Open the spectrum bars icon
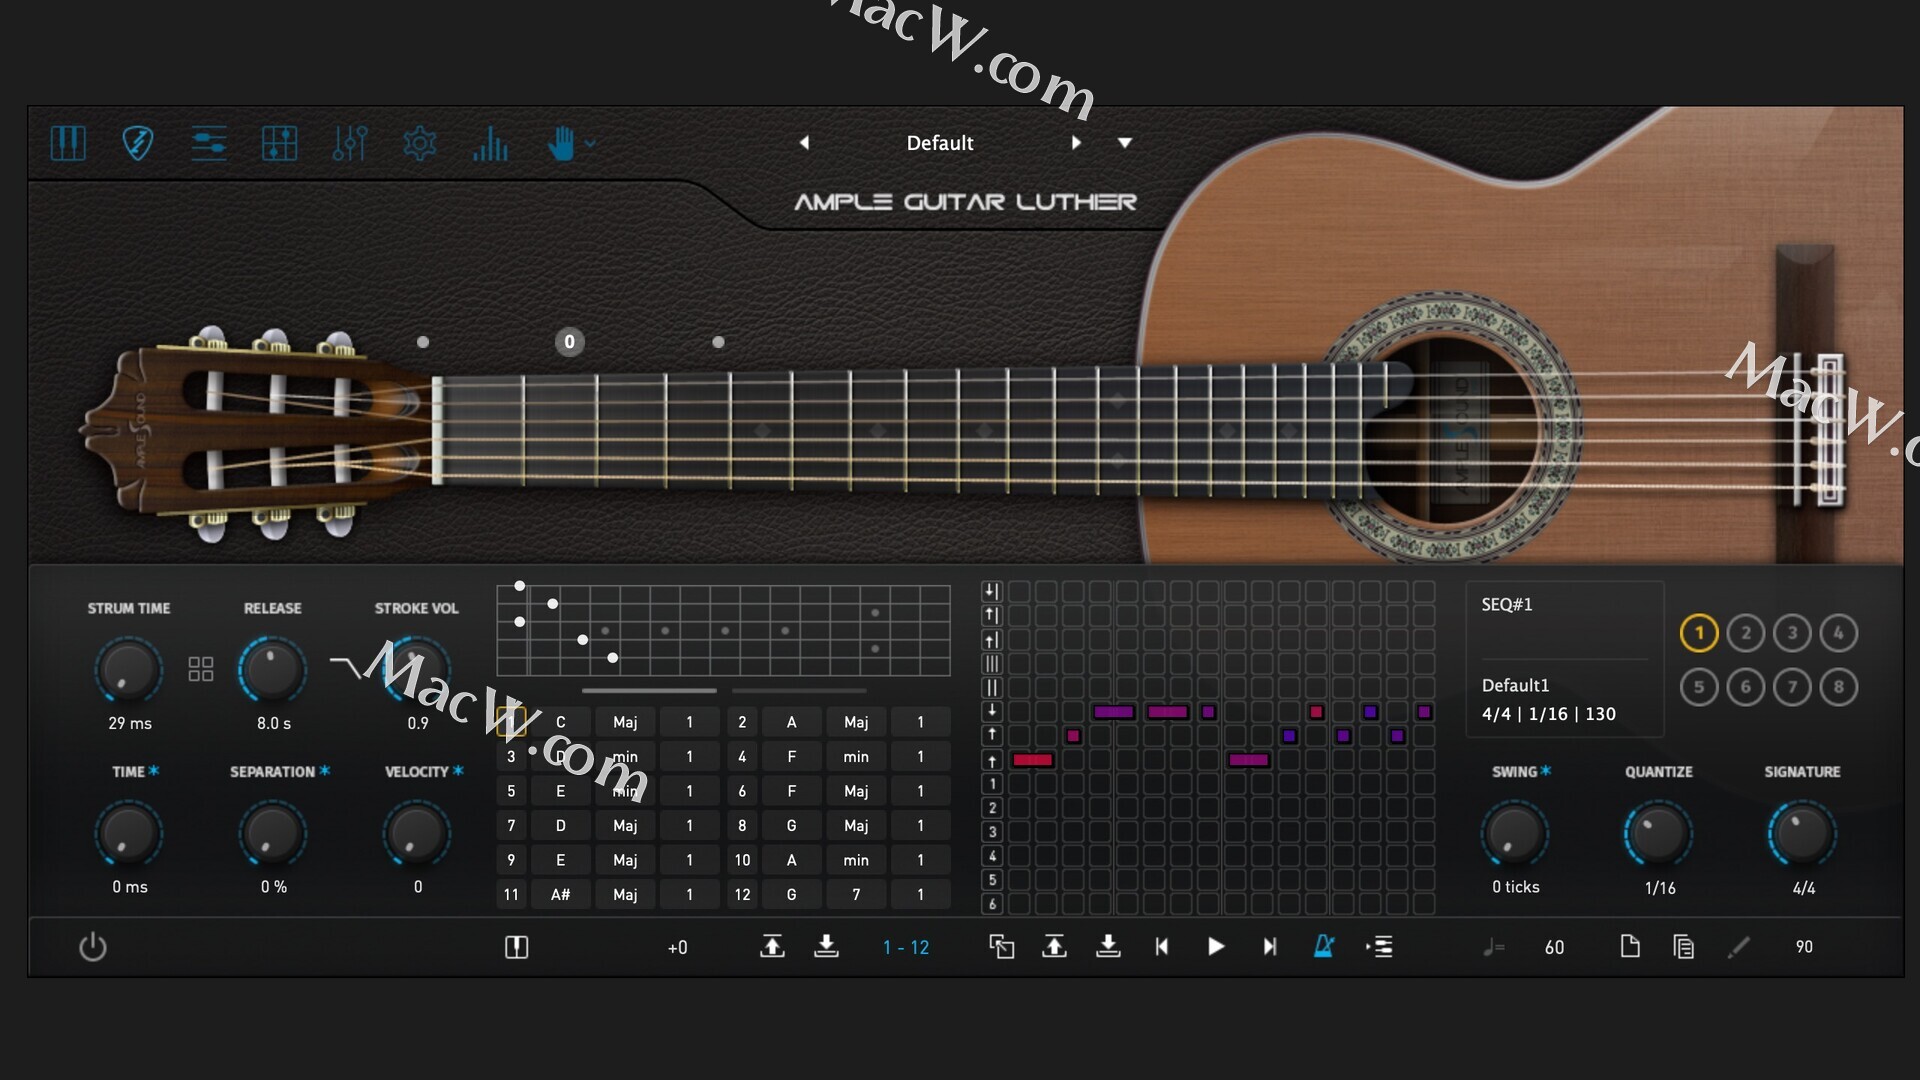Viewport: 1920px width, 1080px height. [490, 143]
